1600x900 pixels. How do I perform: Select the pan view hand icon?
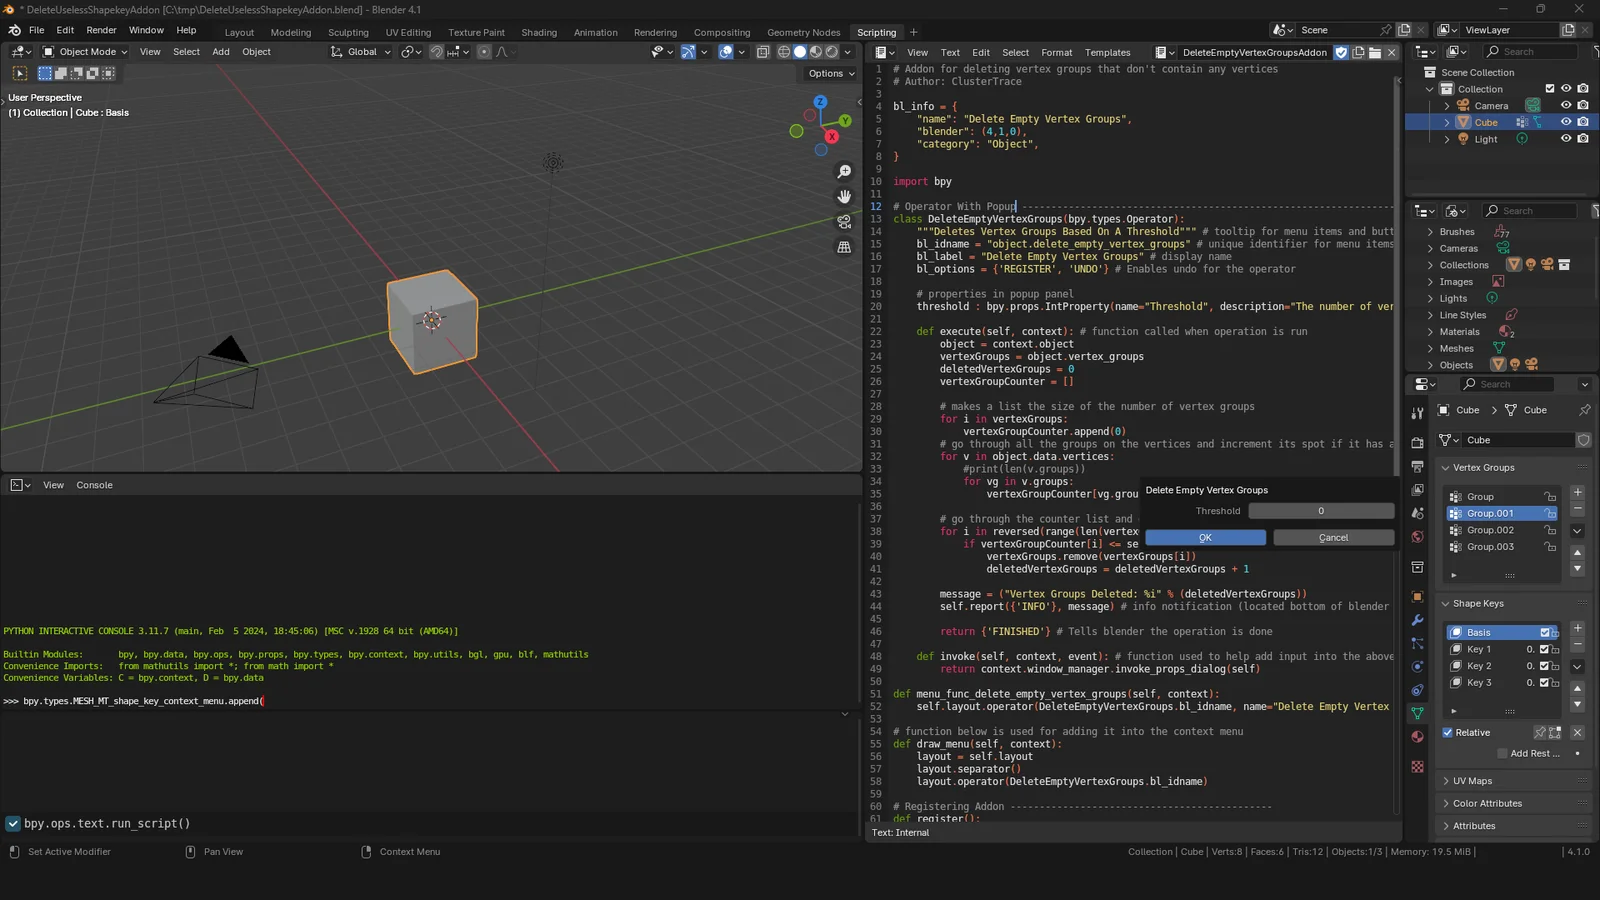[x=844, y=197]
